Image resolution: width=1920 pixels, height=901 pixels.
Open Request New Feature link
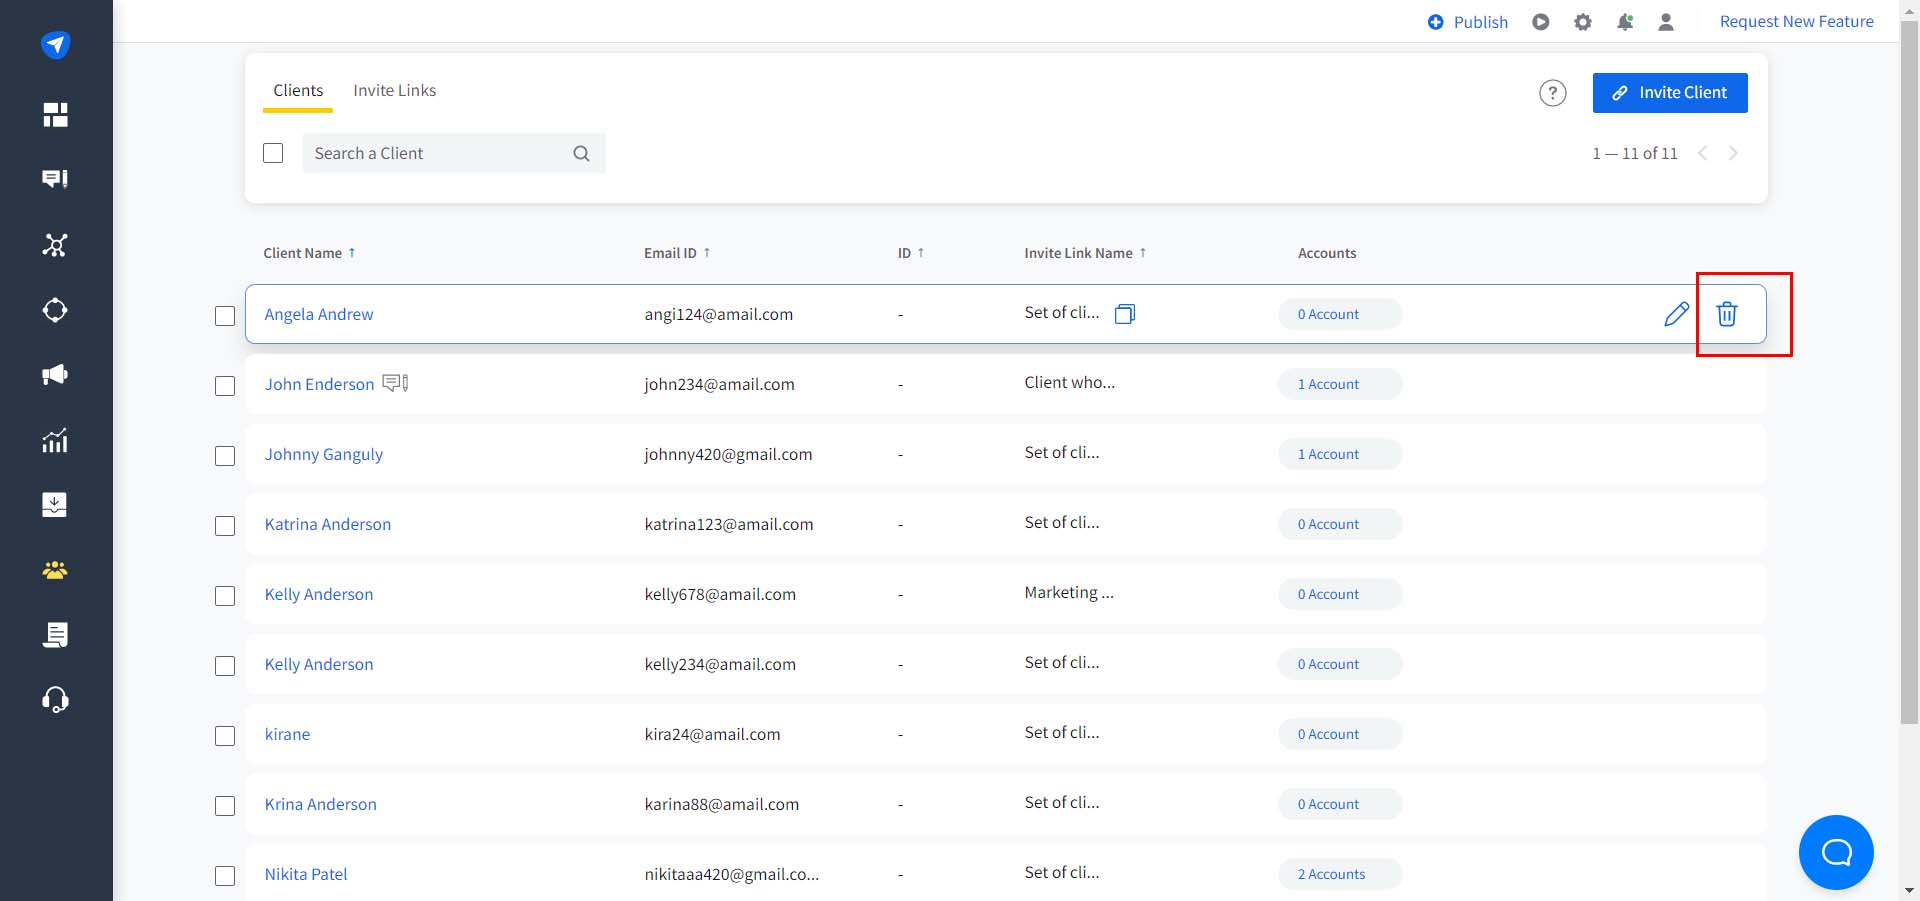[1796, 22]
